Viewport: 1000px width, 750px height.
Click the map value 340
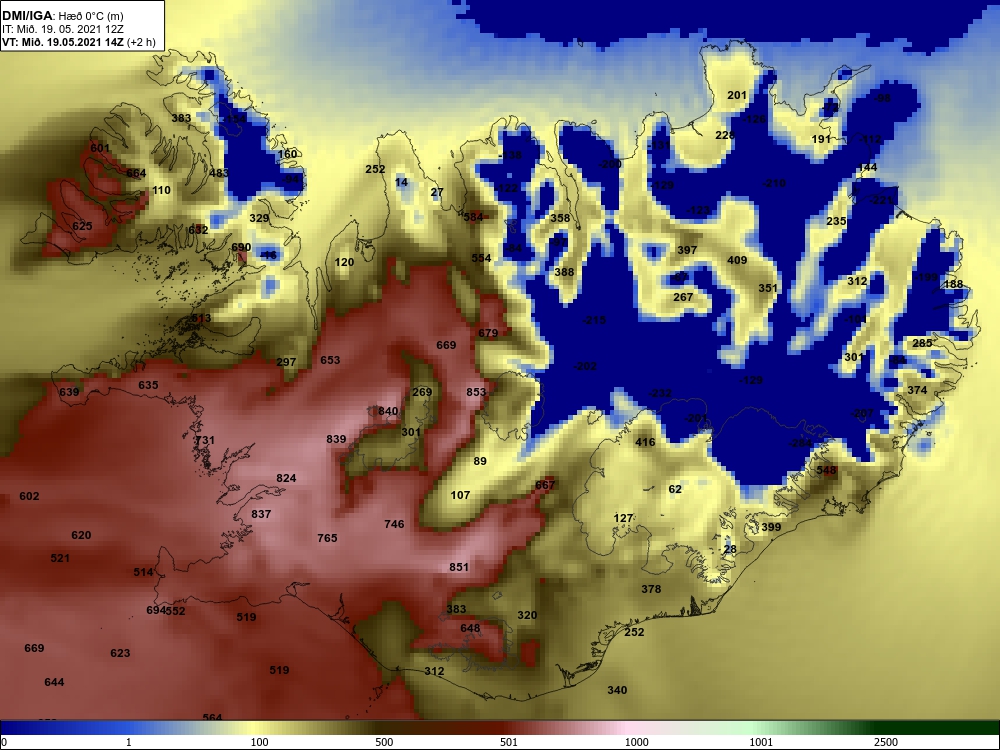pos(617,690)
